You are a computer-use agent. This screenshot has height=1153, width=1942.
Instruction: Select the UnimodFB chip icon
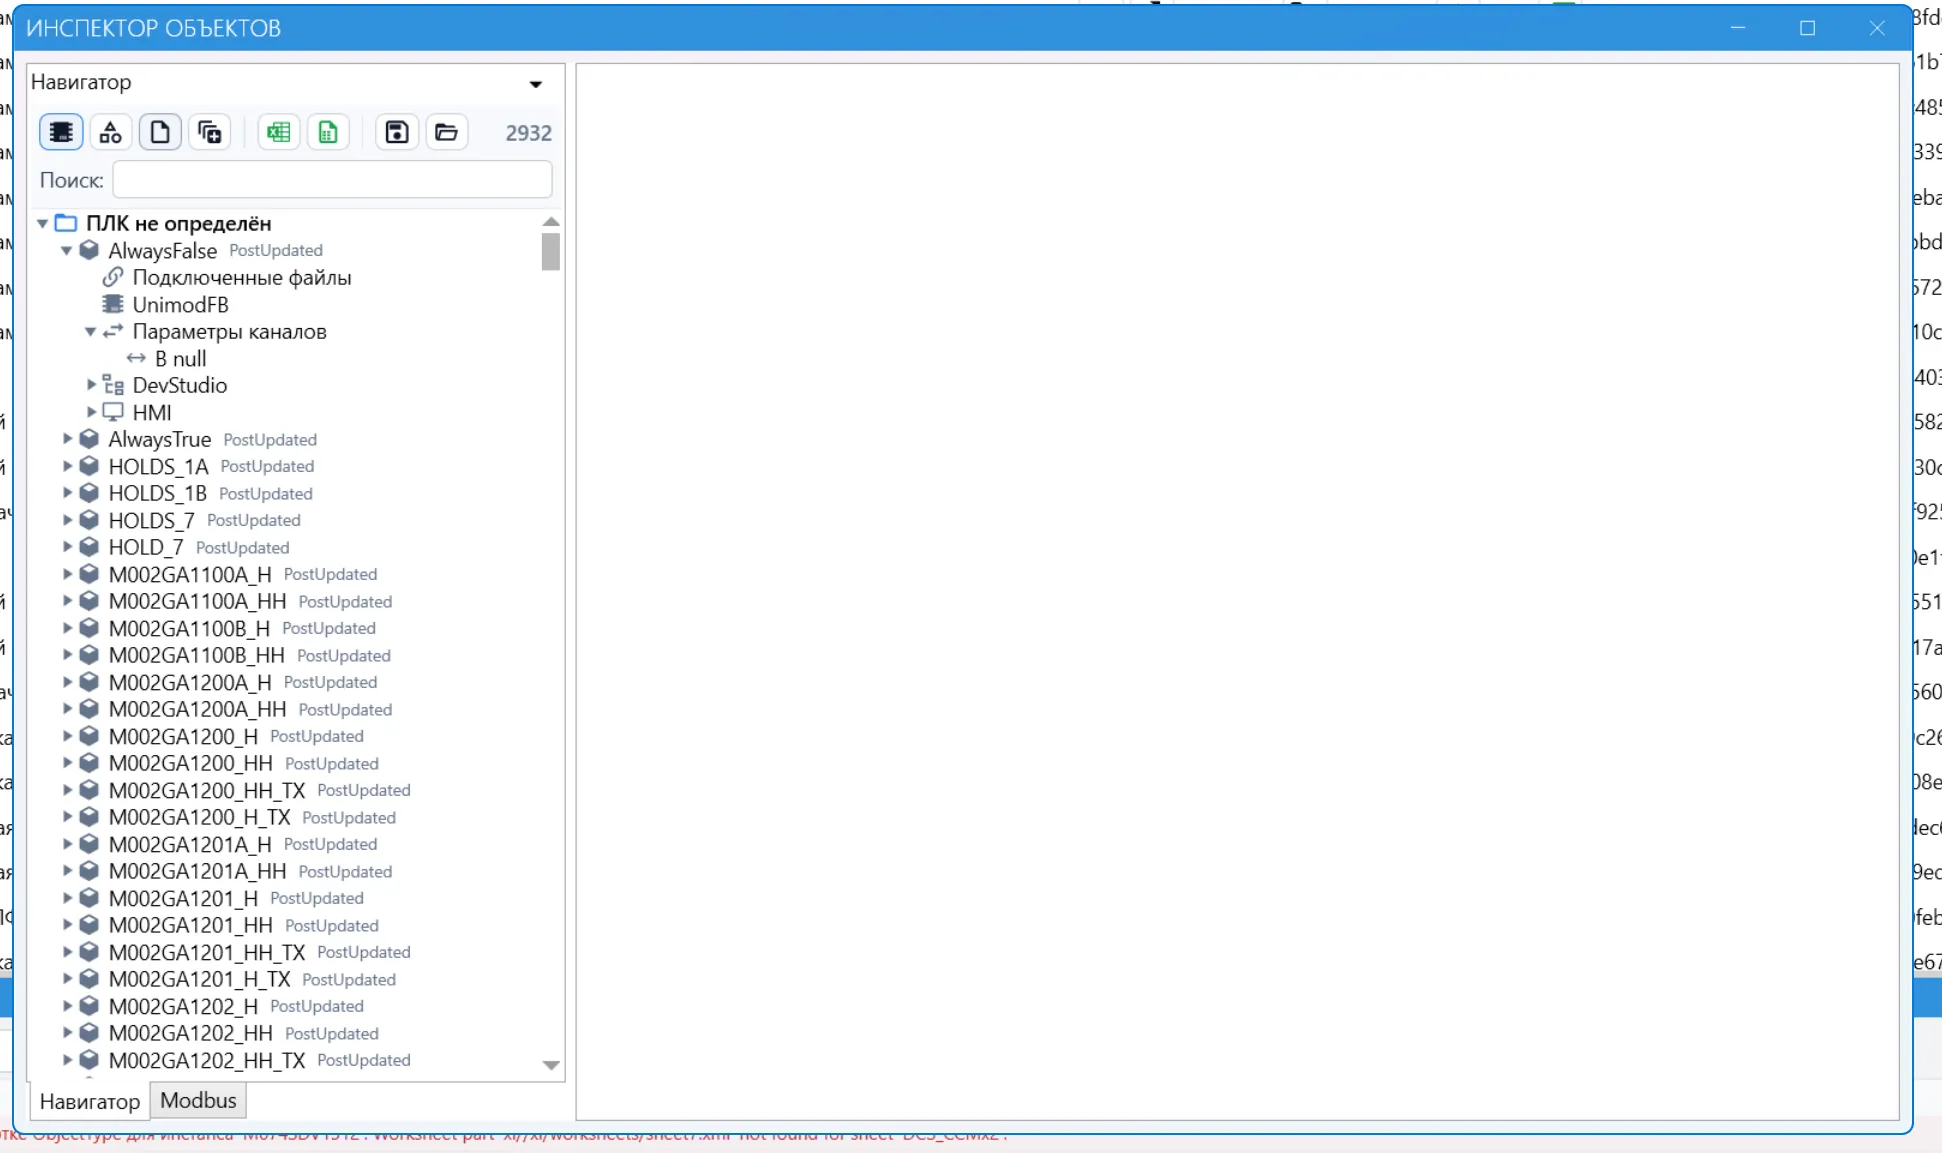113,304
